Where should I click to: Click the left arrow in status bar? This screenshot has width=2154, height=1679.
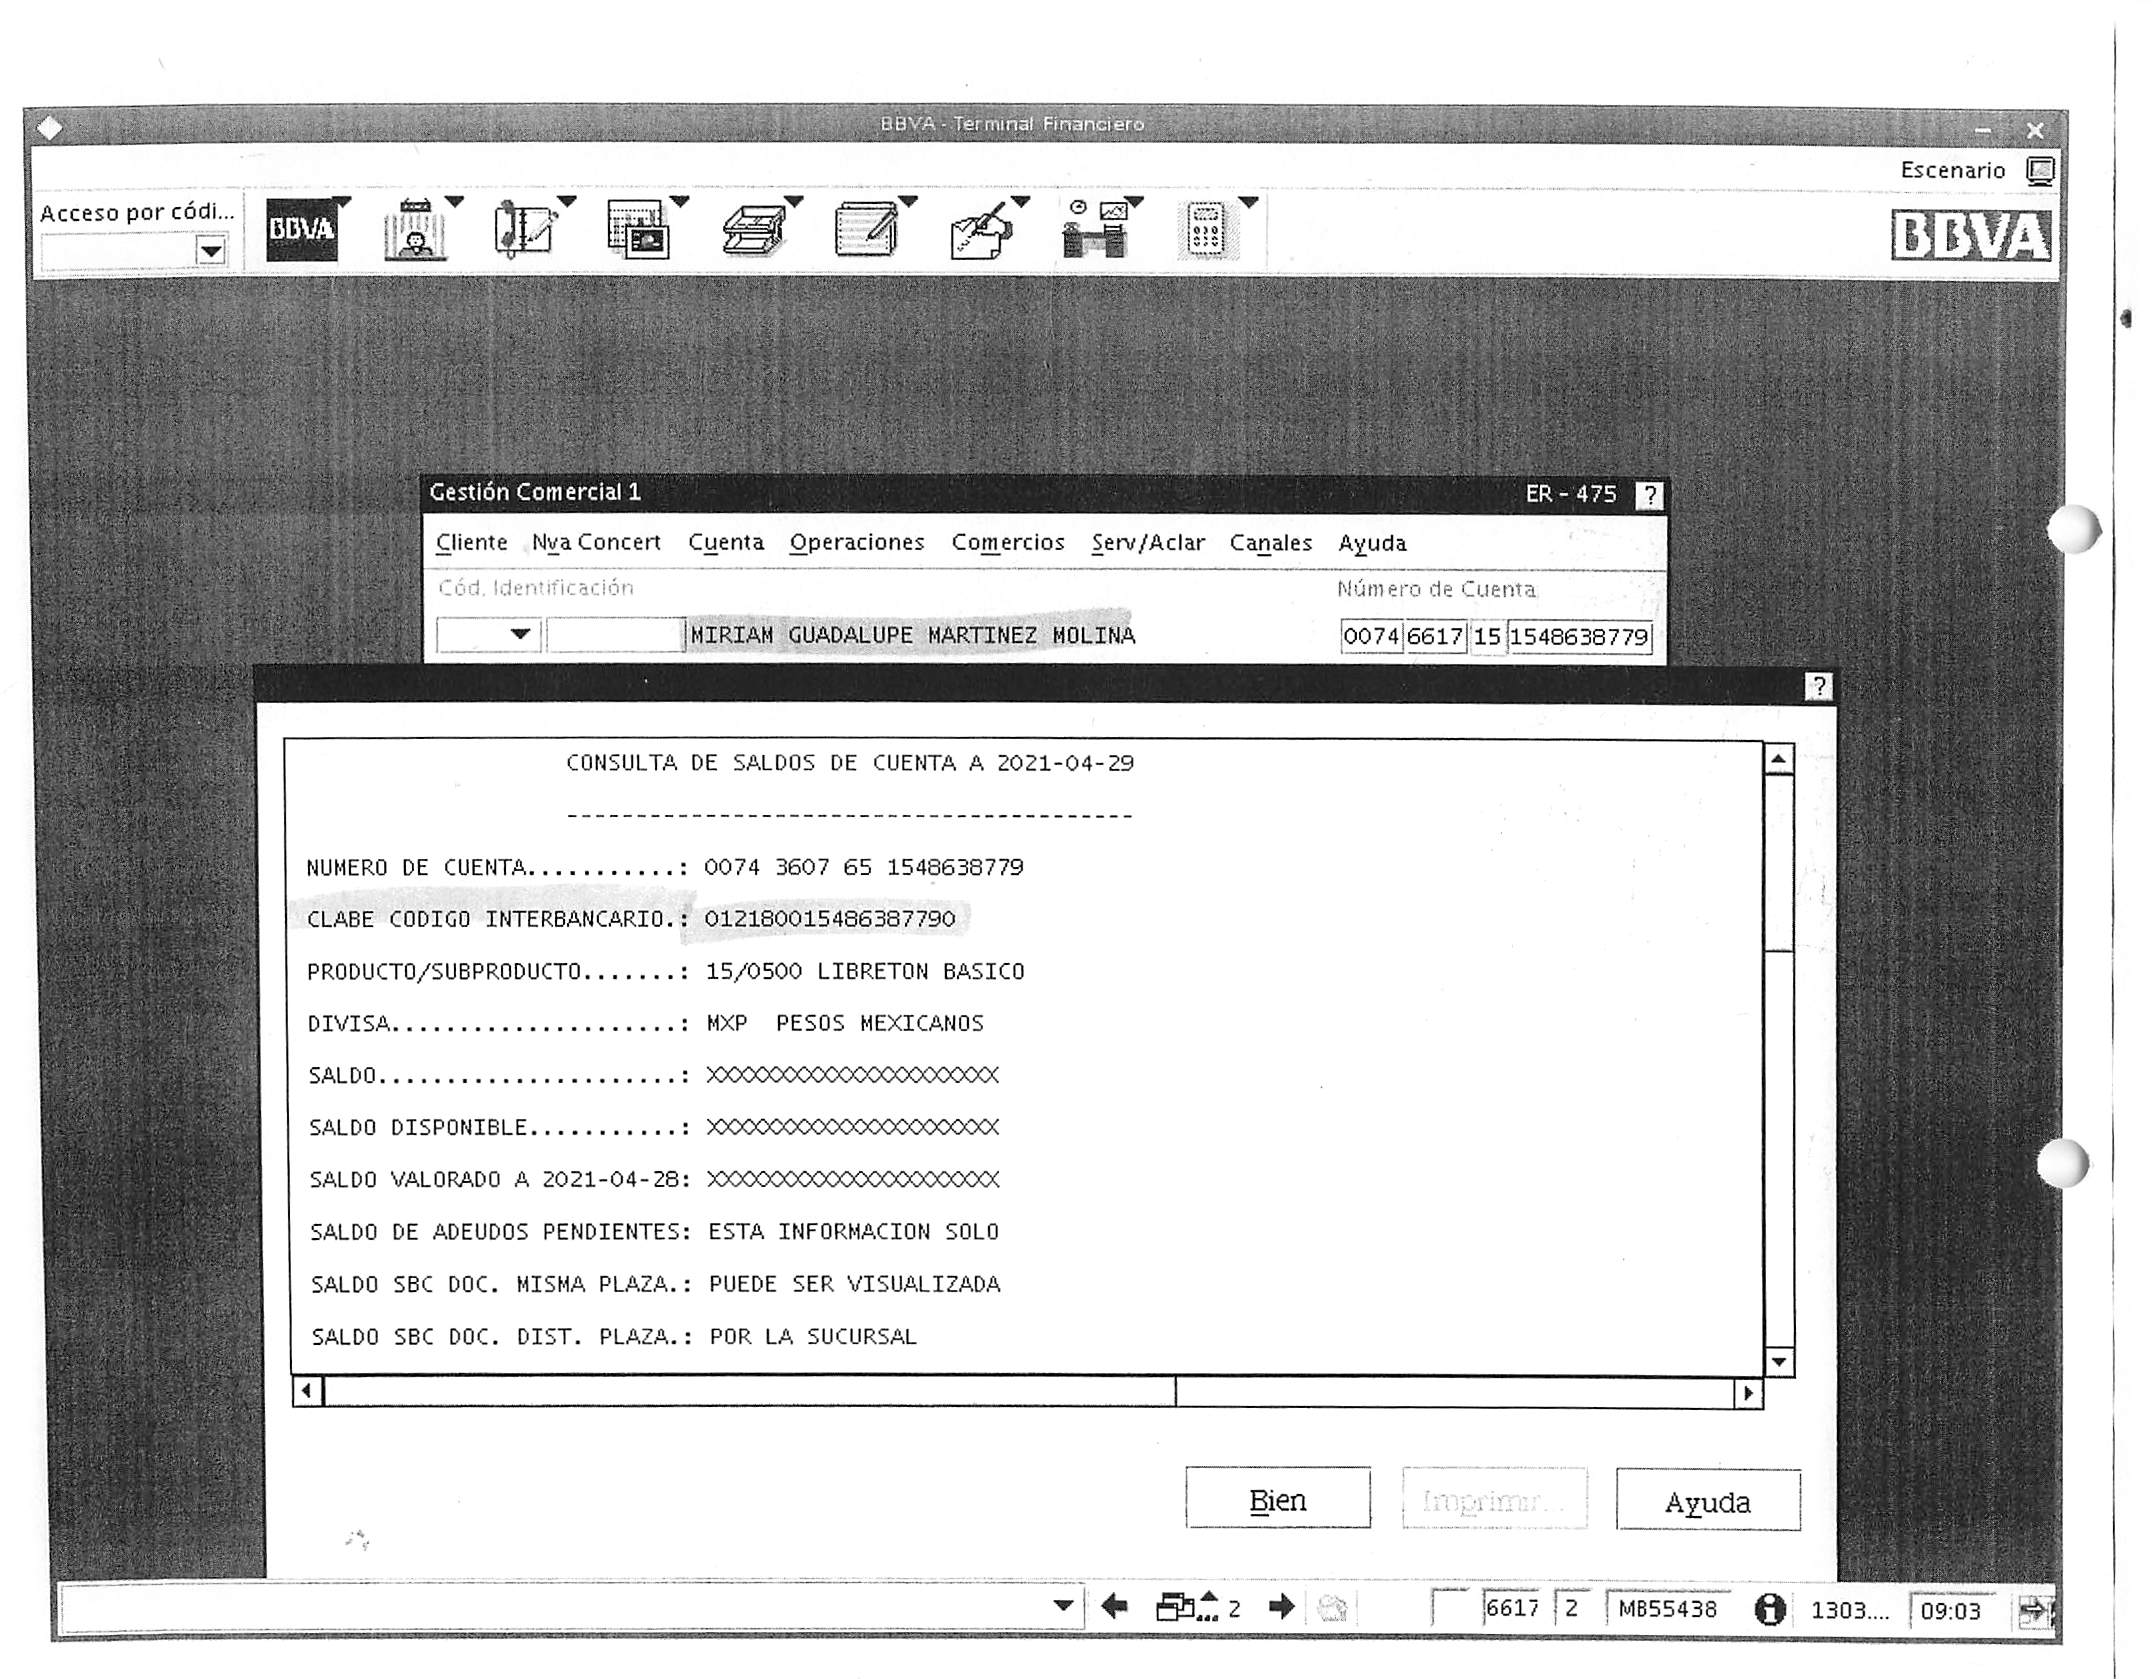coord(1114,1607)
